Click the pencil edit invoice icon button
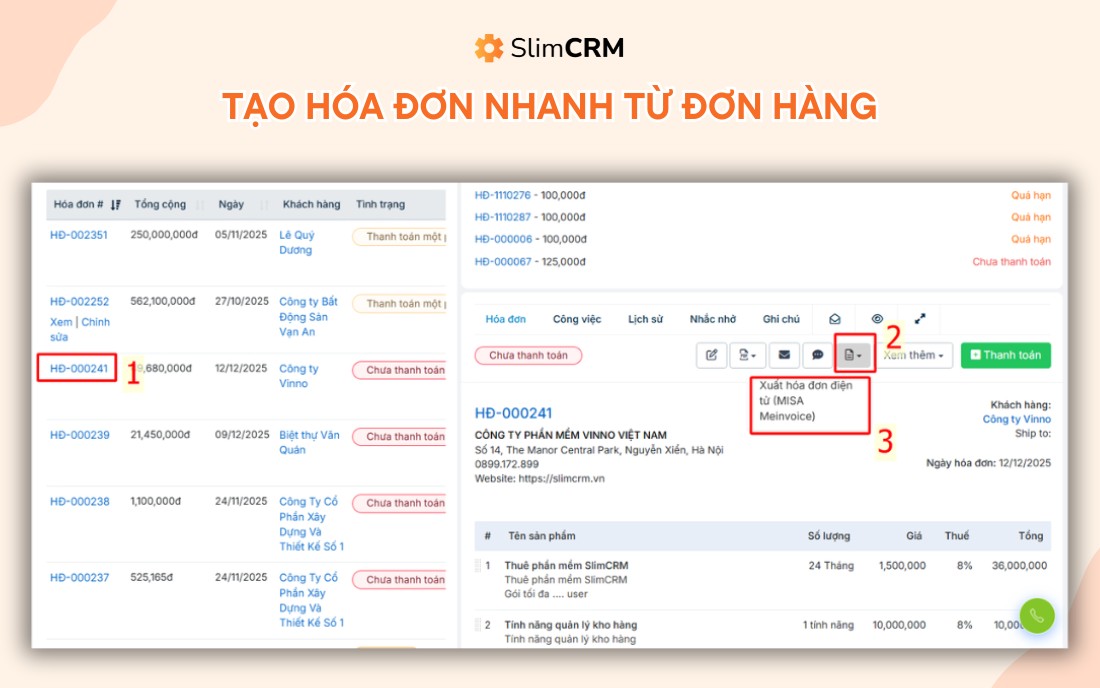The image size is (1100, 688). pos(711,355)
